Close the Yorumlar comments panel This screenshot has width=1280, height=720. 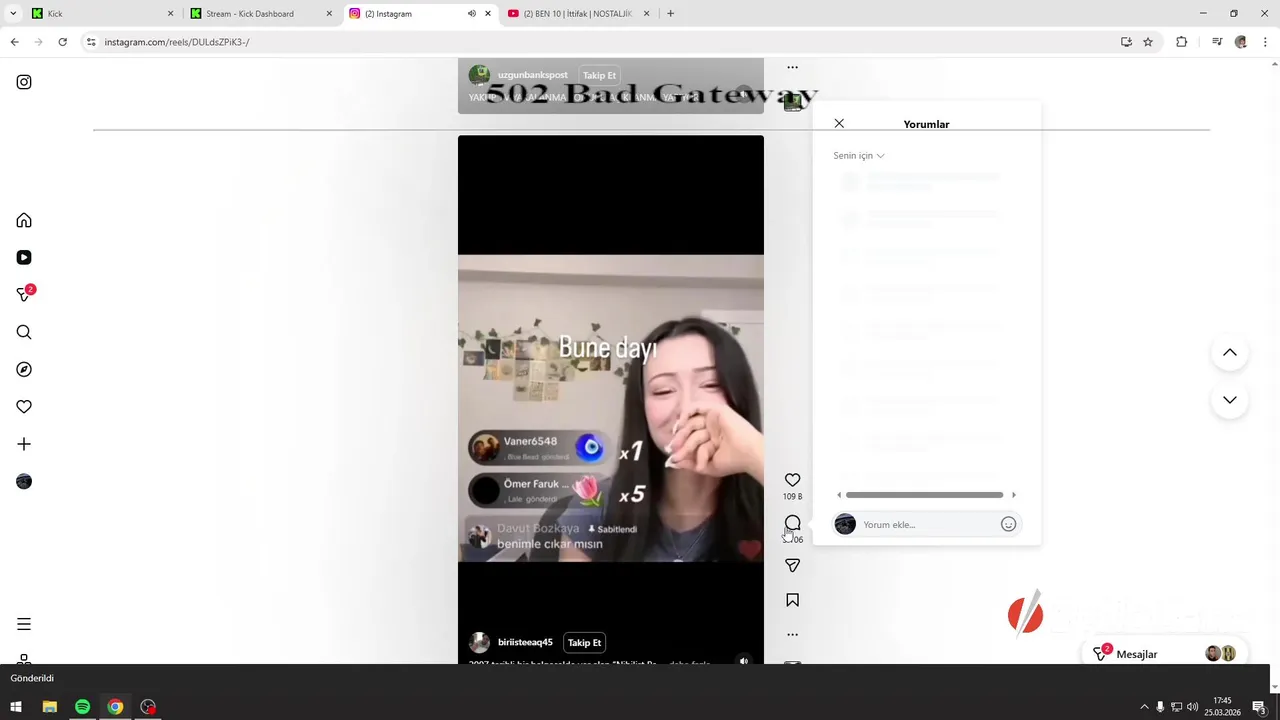839,123
